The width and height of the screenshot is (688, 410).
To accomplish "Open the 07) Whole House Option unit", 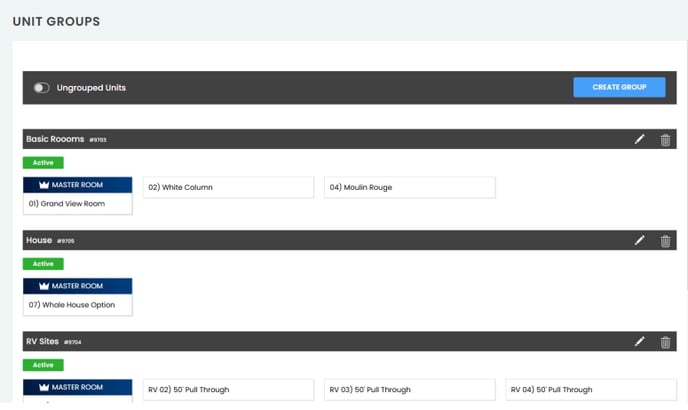I will (x=78, y=305).
